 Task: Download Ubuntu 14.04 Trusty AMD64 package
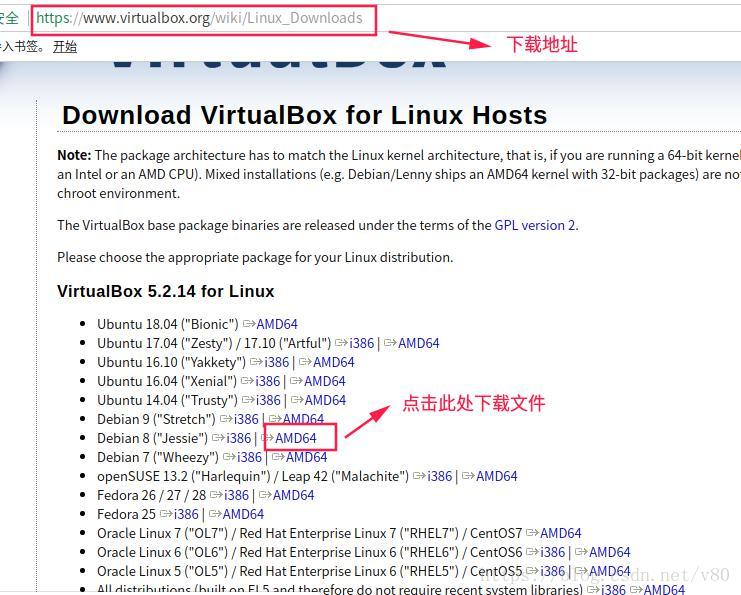point(325,400)
